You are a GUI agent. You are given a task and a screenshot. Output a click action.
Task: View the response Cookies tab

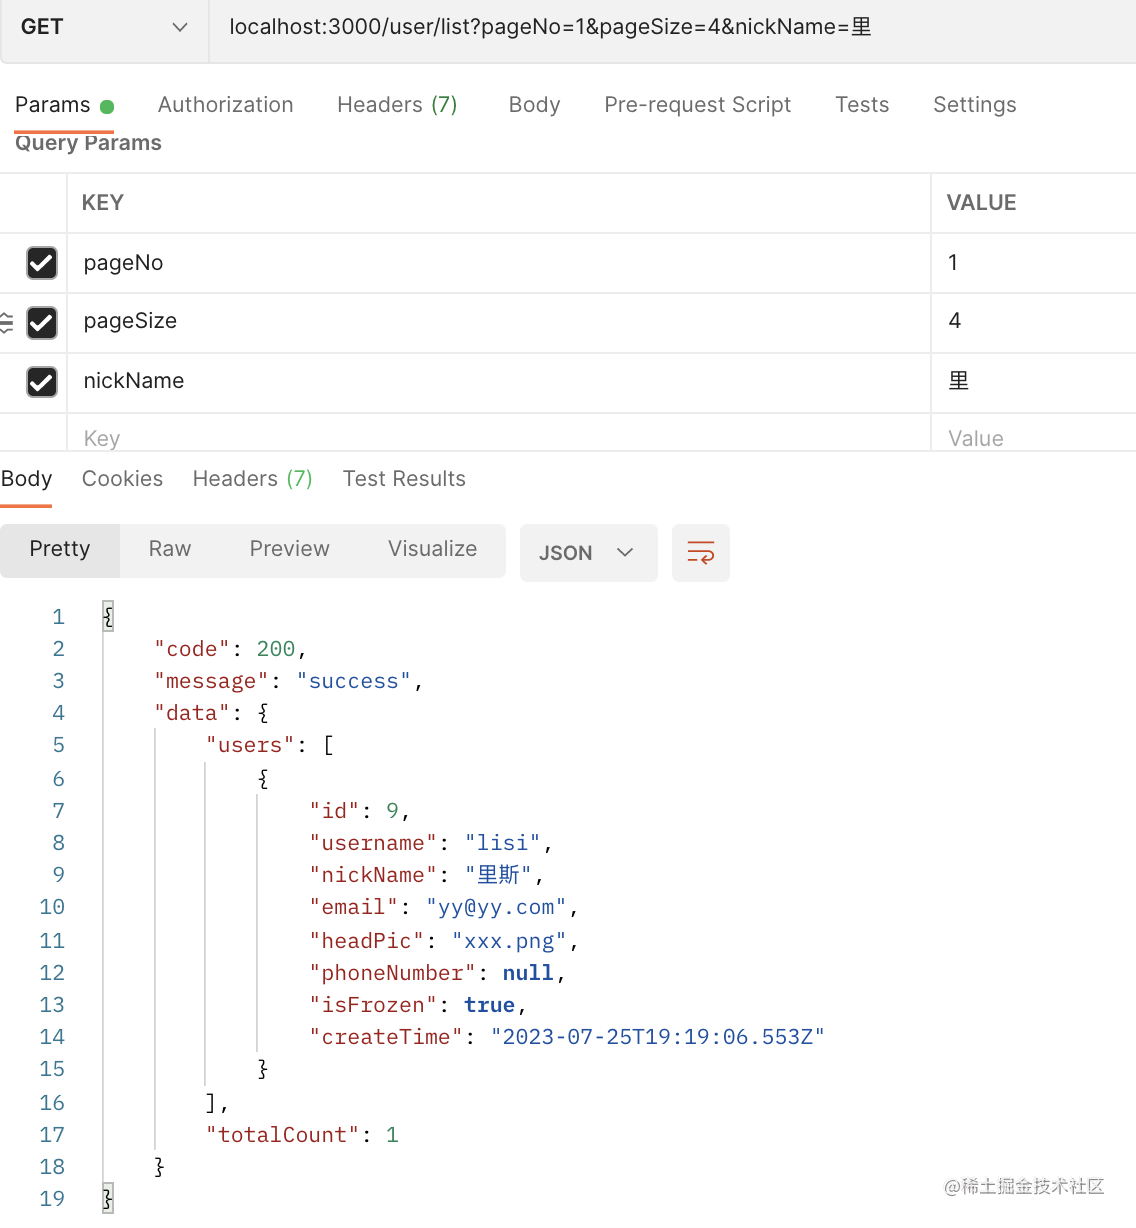[122, 479]
